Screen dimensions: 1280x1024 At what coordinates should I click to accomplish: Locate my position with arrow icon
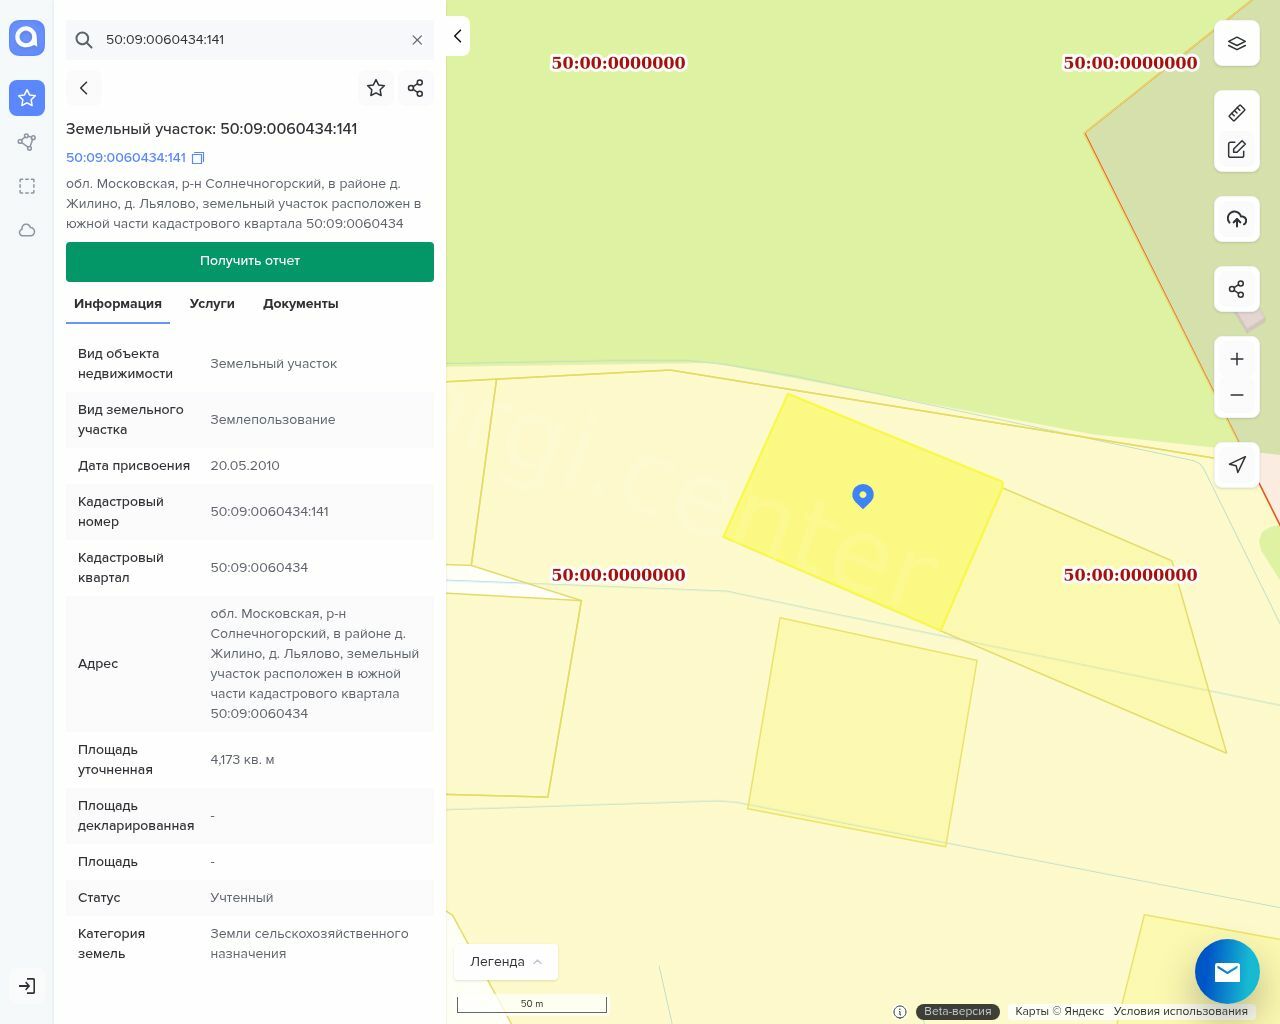1237,464
